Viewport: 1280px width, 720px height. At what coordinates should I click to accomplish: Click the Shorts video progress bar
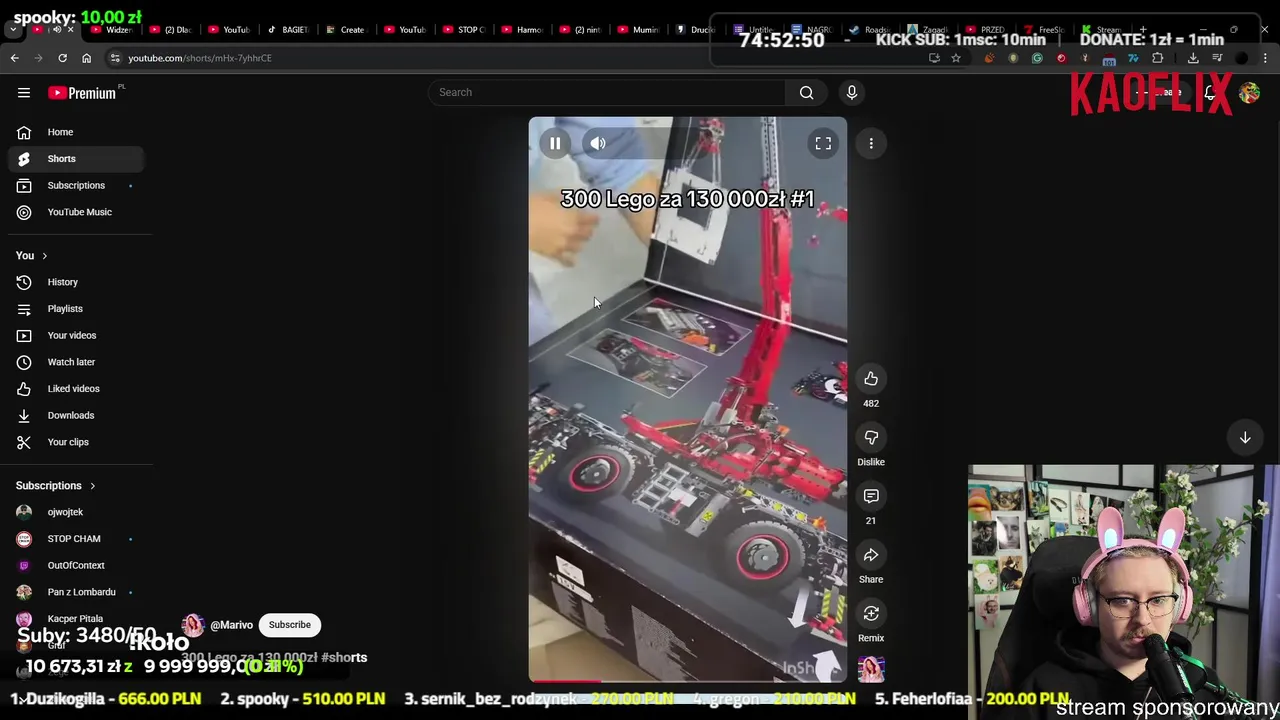pos(688,681)
